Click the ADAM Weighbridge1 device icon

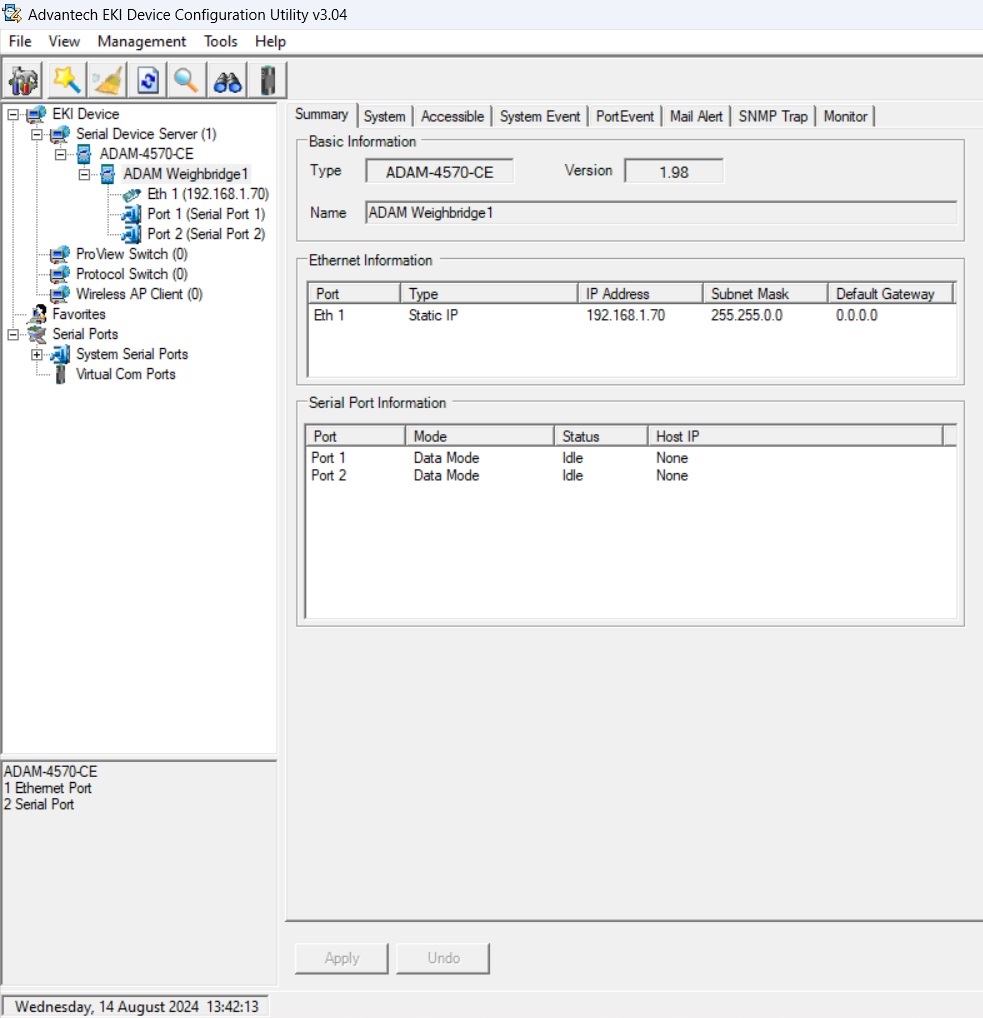pyautogui.click(x=108, y=174)
